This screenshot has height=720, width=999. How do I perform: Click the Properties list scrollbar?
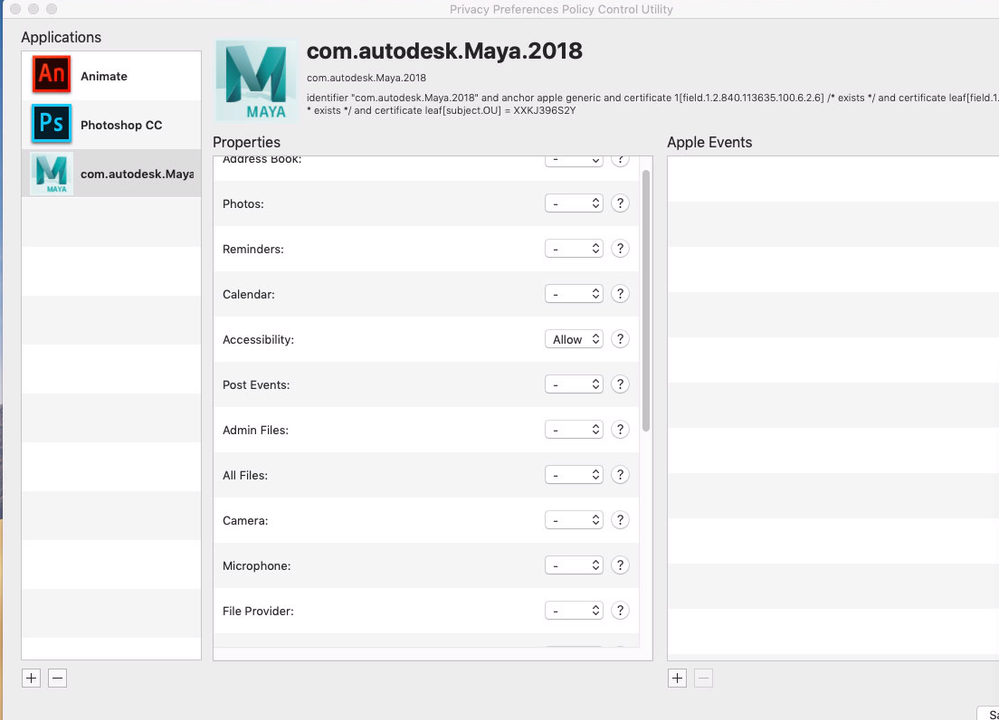click(x=646, y=301)
